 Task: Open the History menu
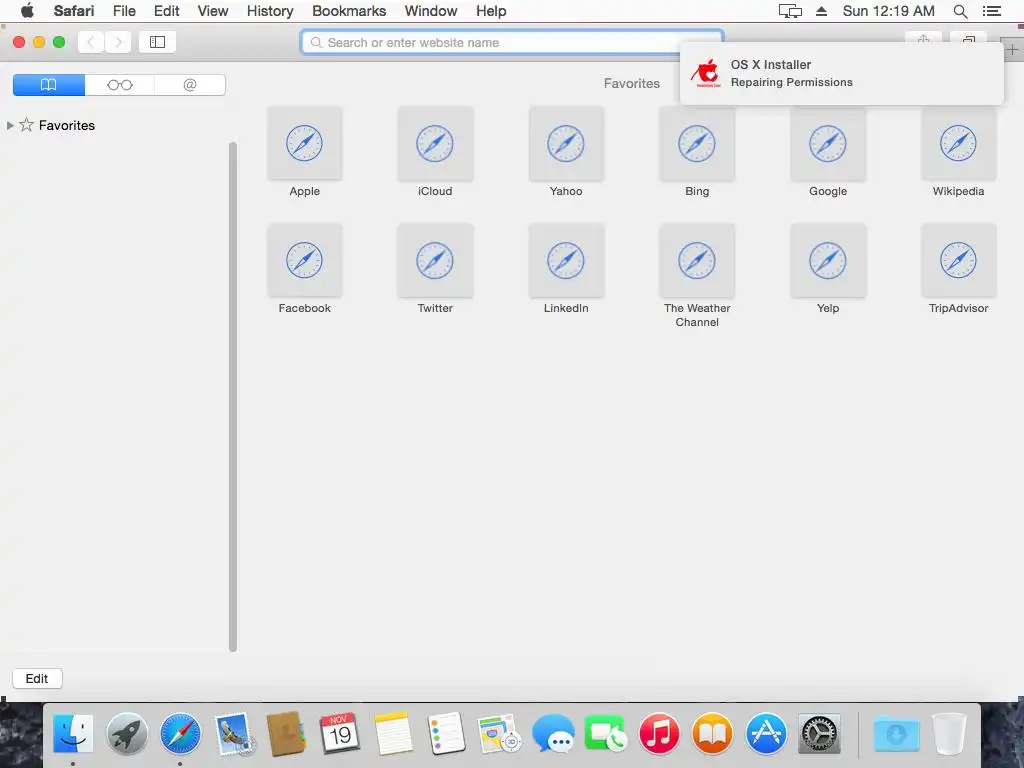(x=270, y=11)
